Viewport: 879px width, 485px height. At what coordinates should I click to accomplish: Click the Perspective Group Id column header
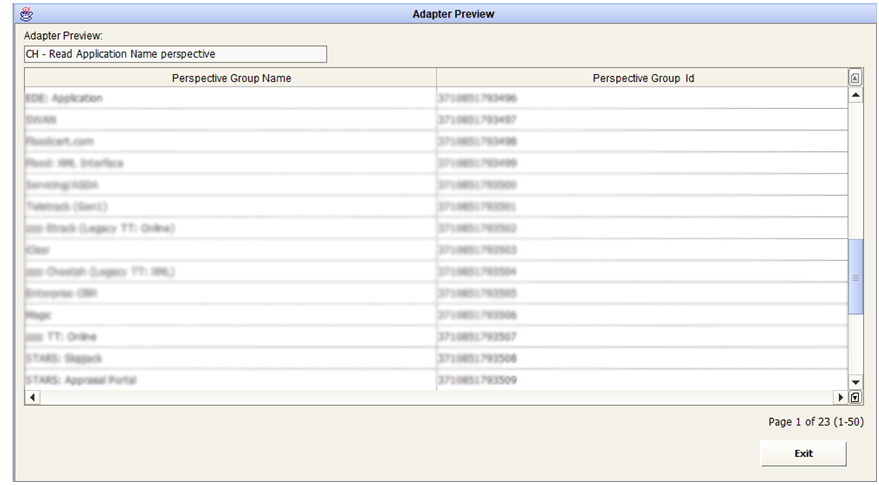click(642, 78)
